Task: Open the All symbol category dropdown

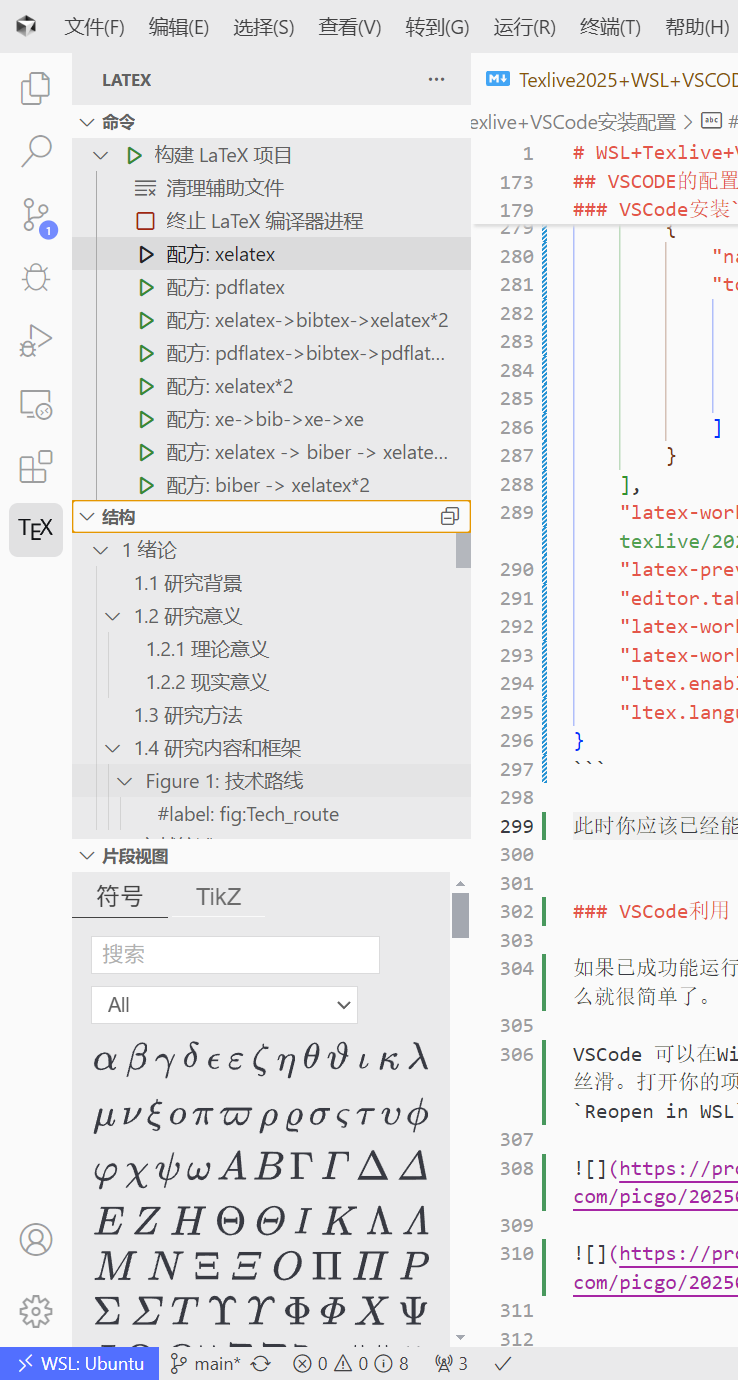Action: 224,1005
